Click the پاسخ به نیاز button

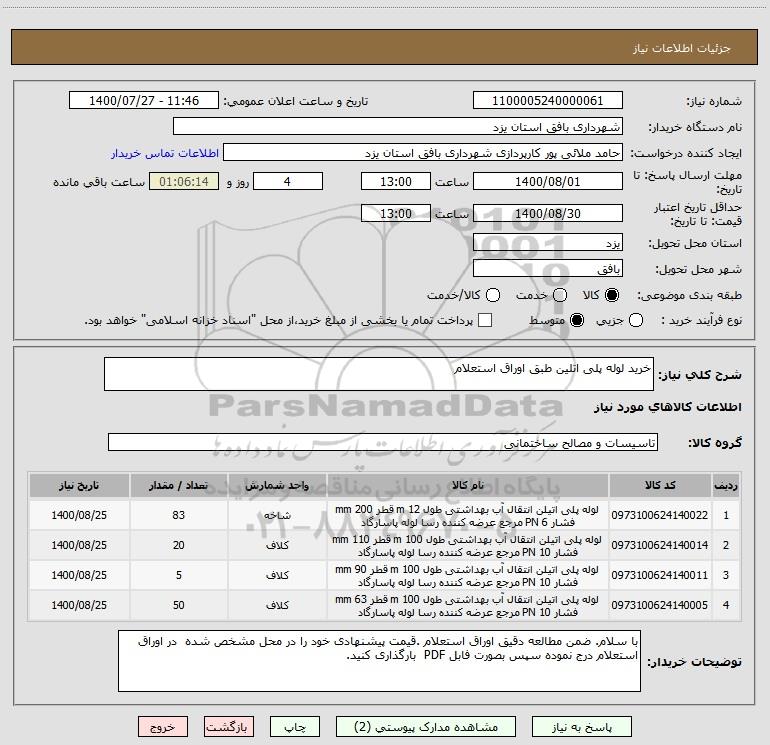[581, 727]
